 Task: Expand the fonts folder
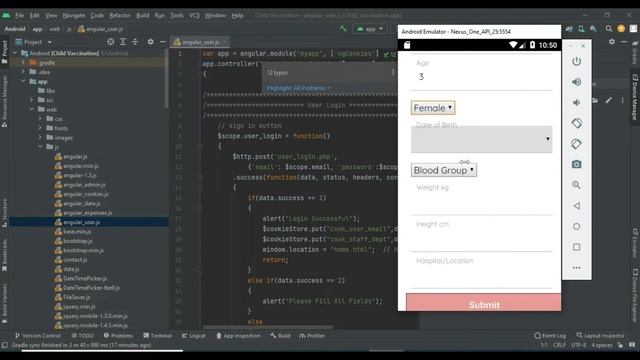pyautogui.click(x=40, y=128)
